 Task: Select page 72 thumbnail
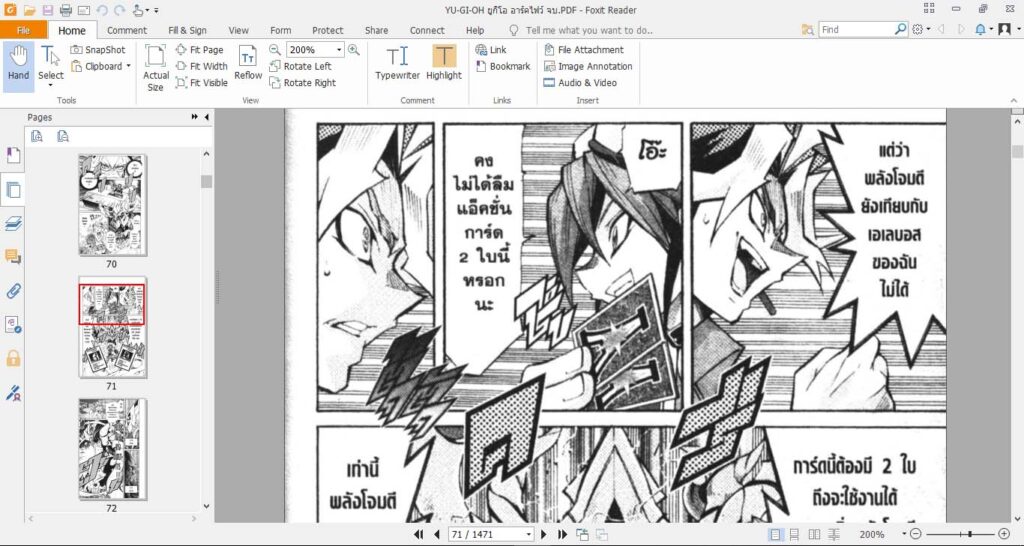pos(112,449)
